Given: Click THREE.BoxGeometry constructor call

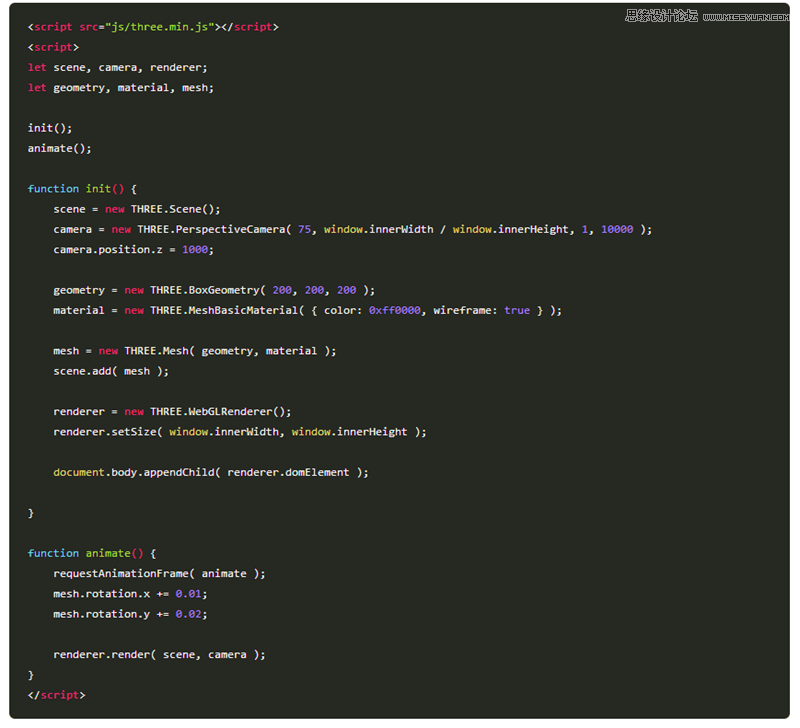Looking at the screenshot, I should coord(203,290).
